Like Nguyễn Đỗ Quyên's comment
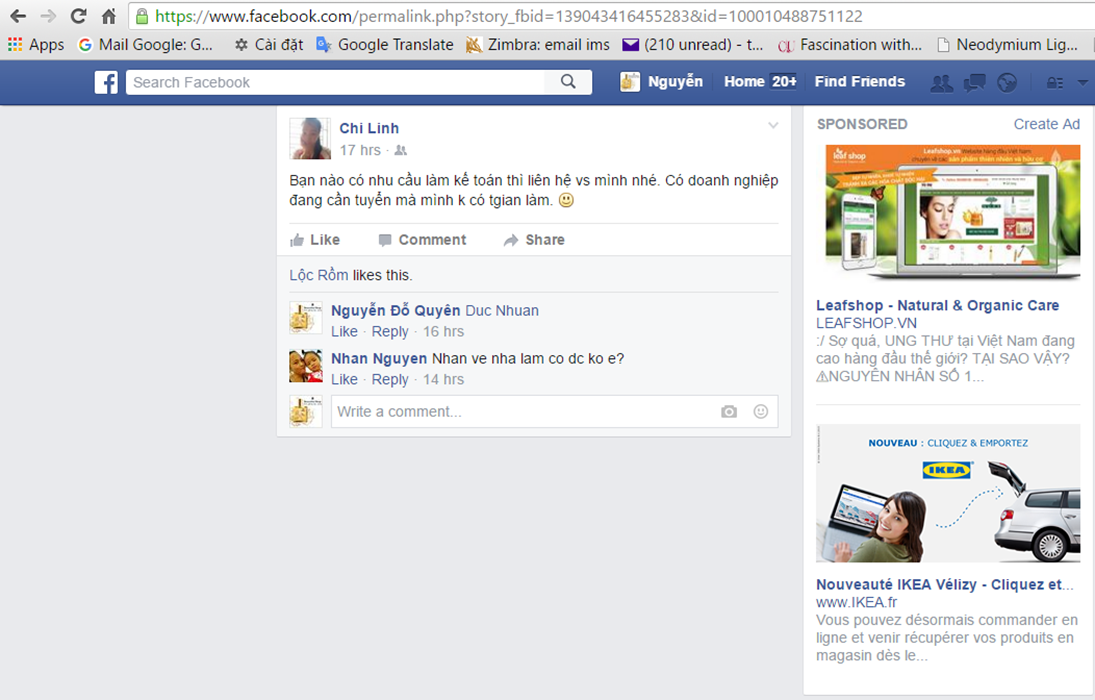 pos(344,331)
